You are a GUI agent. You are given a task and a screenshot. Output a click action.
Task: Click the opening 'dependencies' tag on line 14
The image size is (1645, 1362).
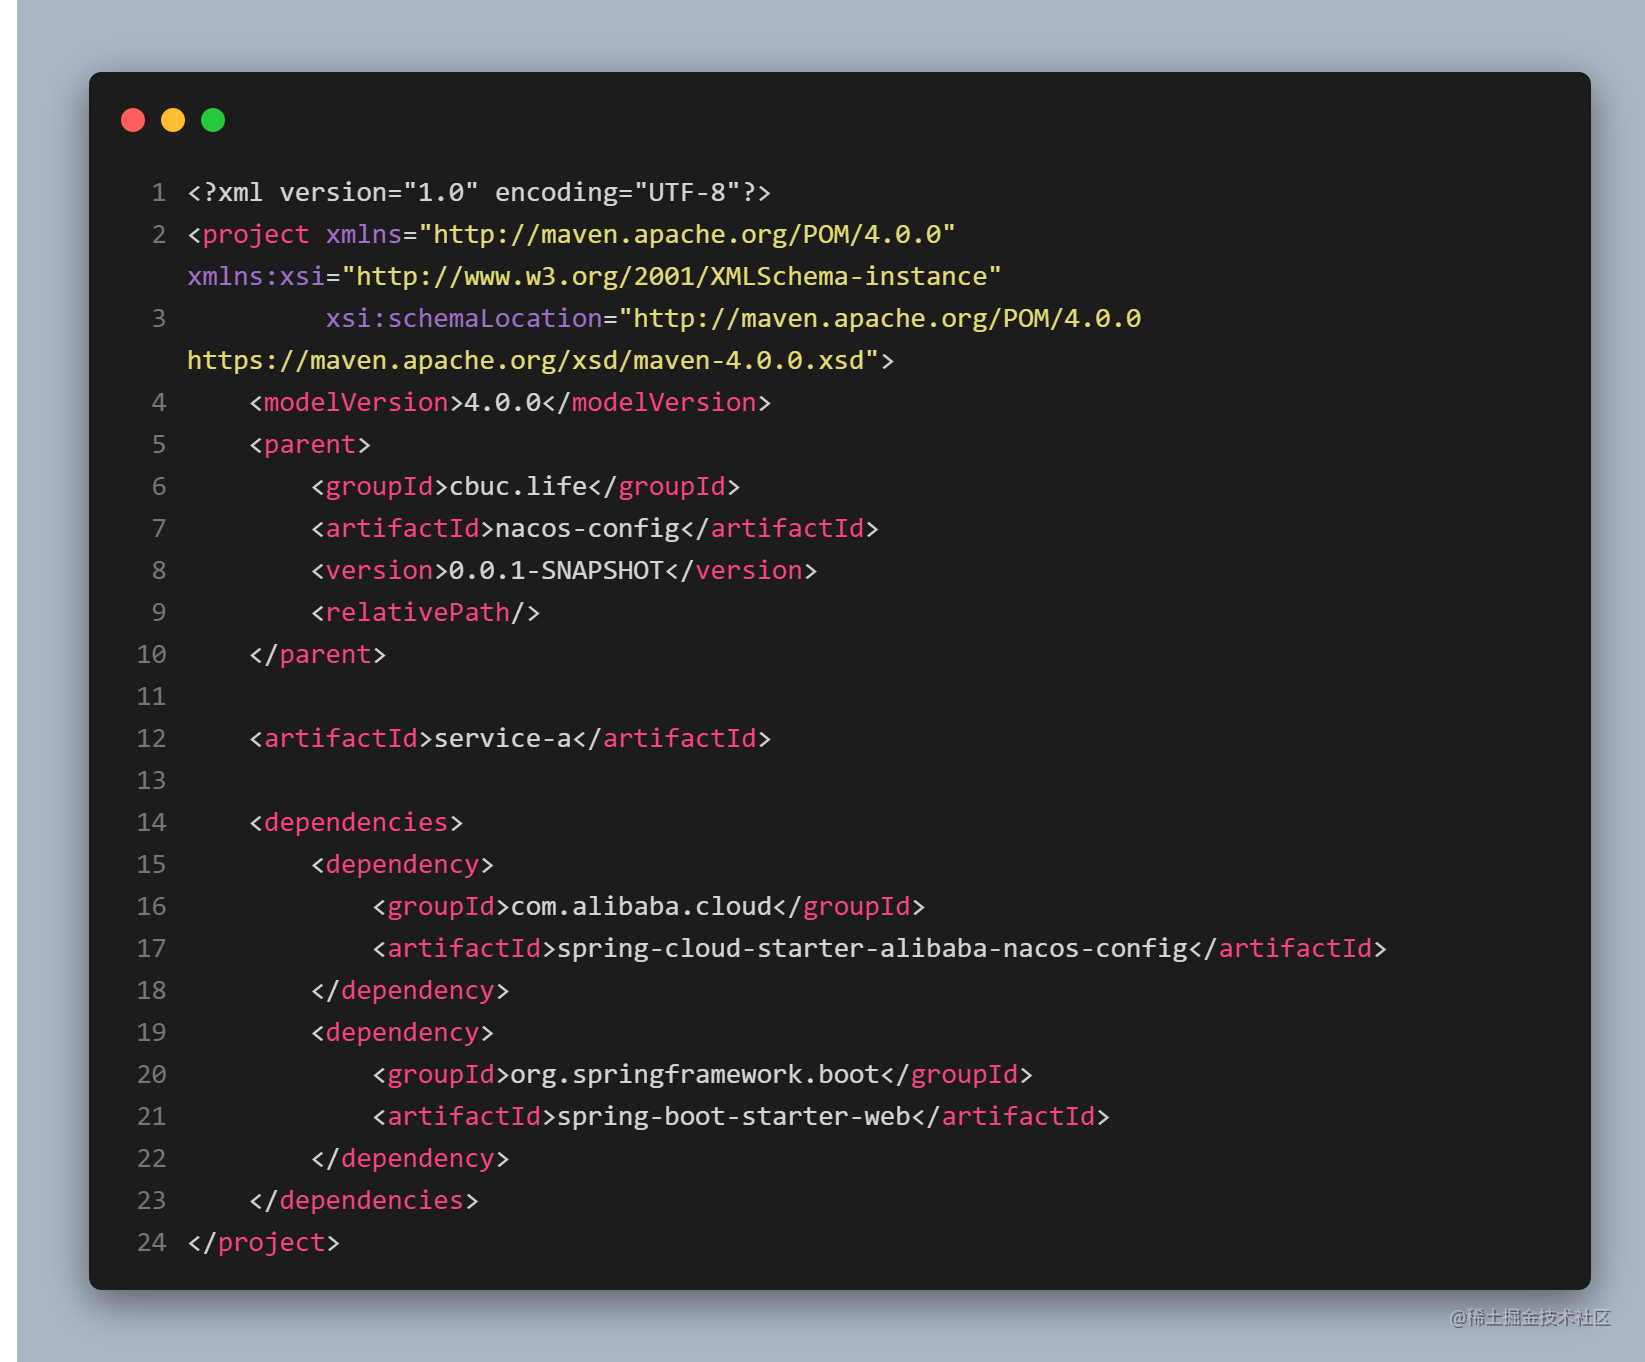pyautogui.click(x=356, y=822)
